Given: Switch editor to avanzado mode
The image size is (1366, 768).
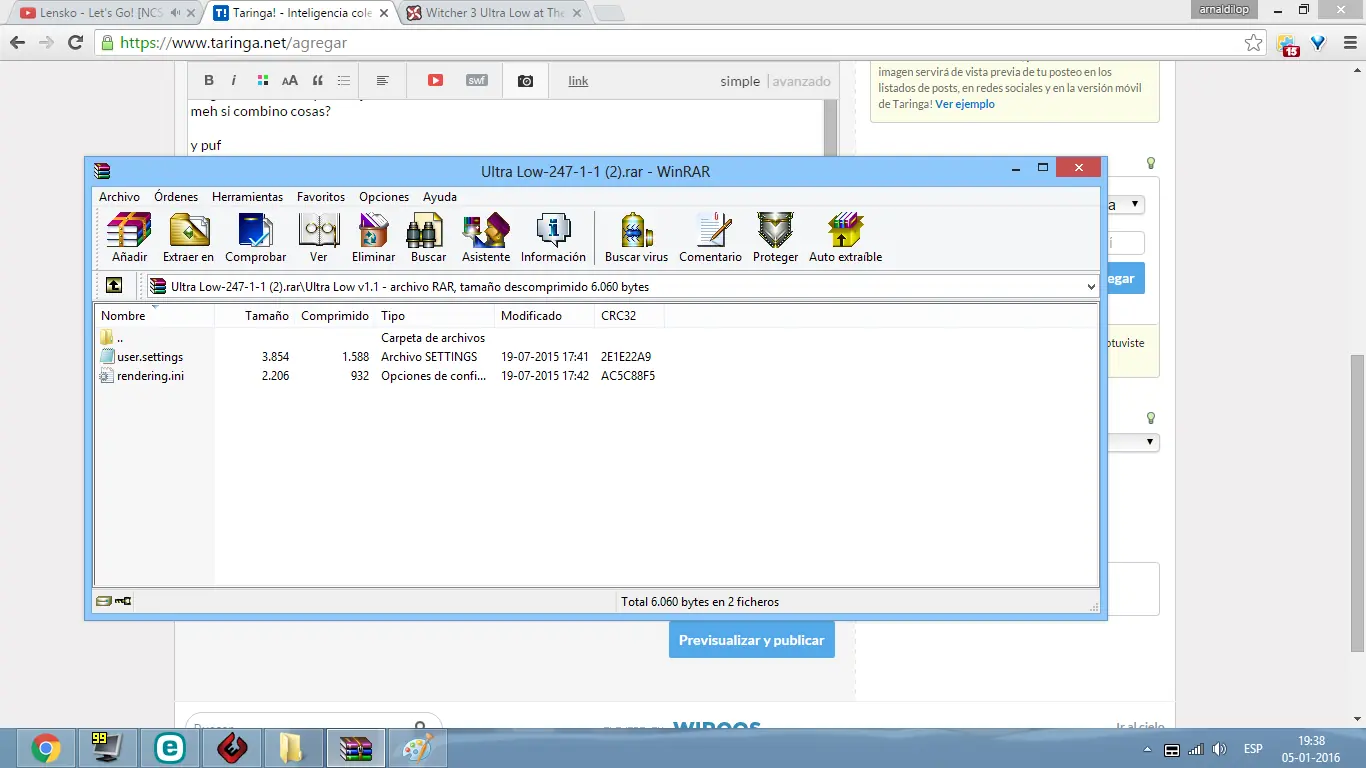Looking at the screenshot, I should click(x=801, y=81).
